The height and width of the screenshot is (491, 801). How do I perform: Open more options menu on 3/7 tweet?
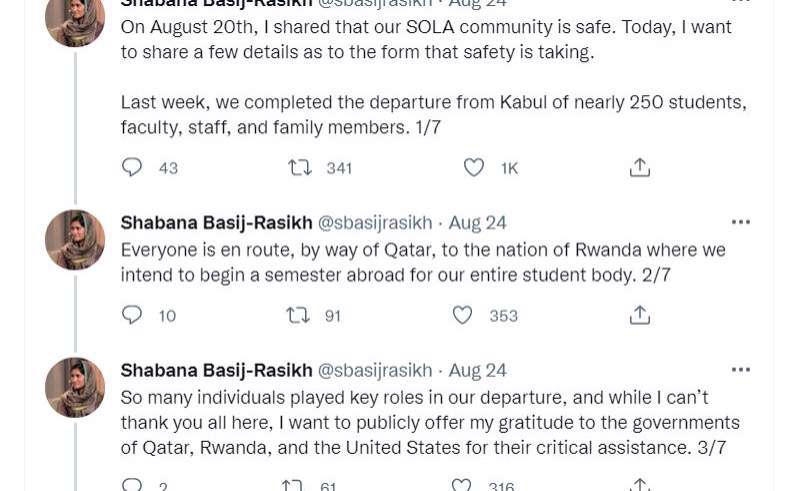[x=740, y=370]
